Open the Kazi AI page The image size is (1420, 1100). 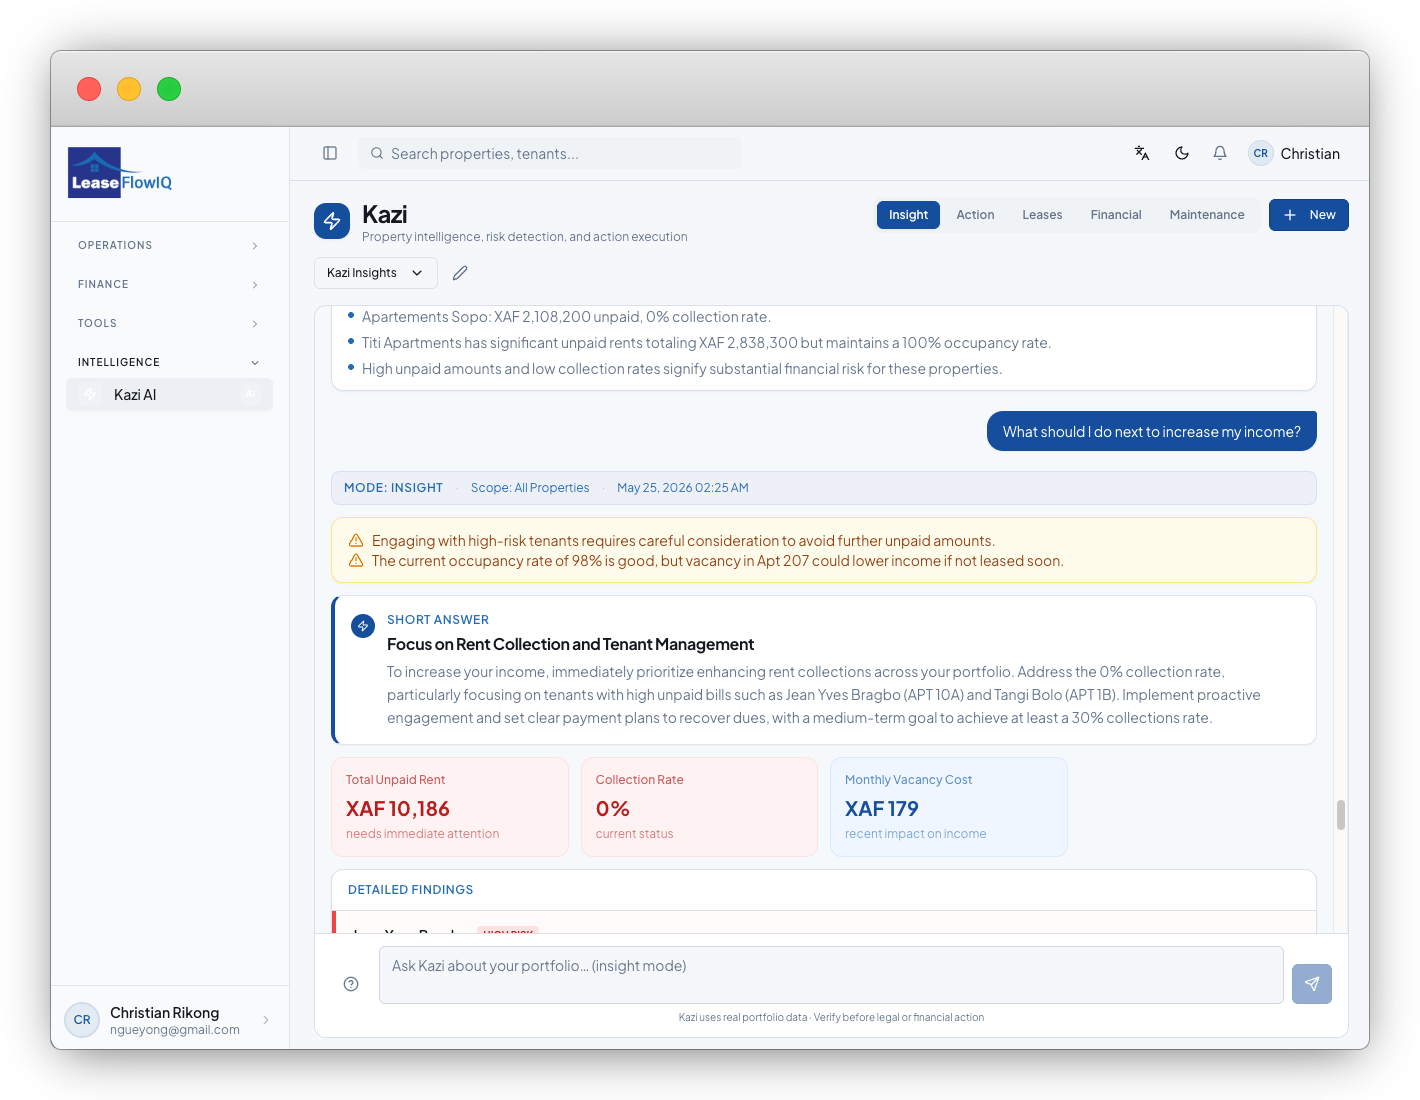169,394
